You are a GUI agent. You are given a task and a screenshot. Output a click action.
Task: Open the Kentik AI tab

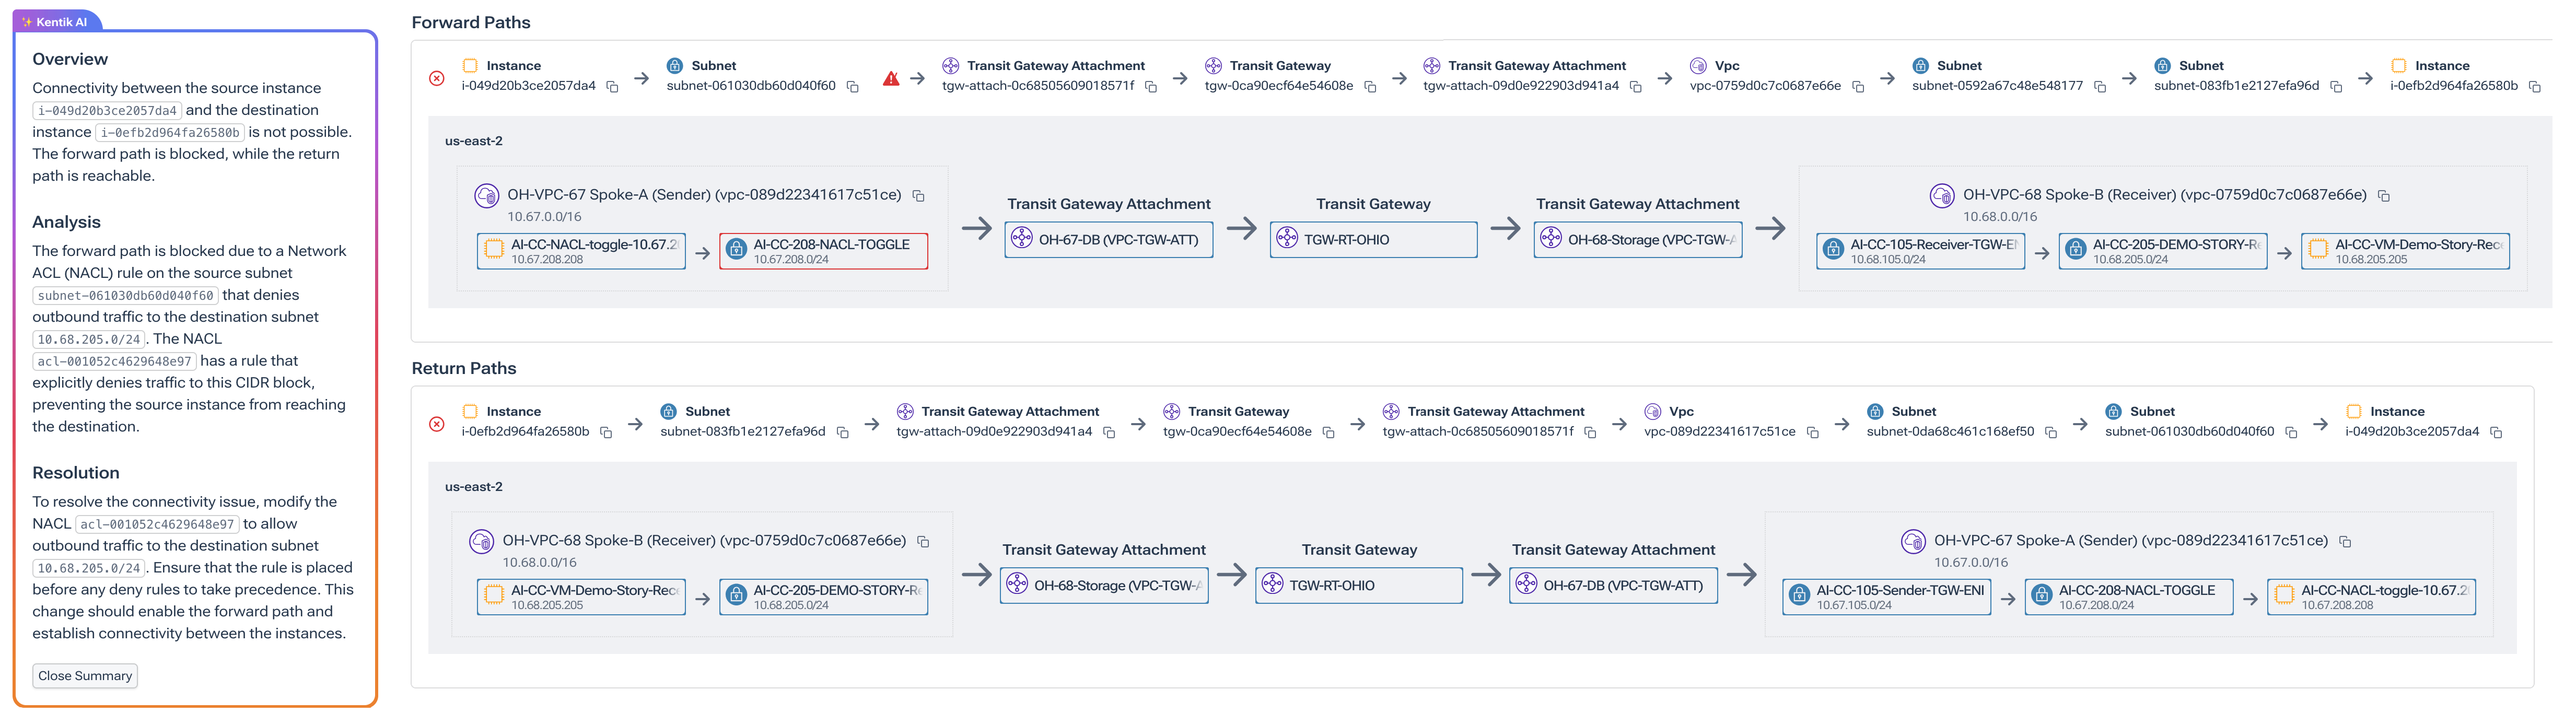[56, 21]
